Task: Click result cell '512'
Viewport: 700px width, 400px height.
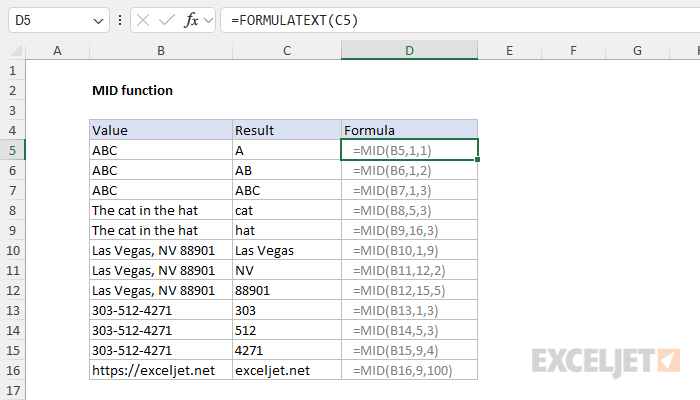Action: point(287,330)
